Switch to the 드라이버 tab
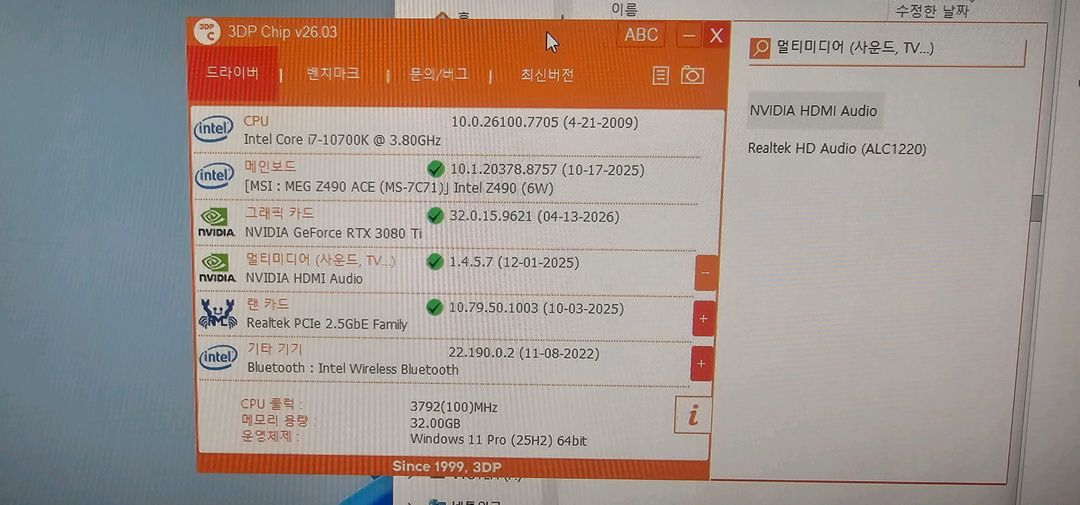This screenshot has width=1080, height=505. (232, 74)
